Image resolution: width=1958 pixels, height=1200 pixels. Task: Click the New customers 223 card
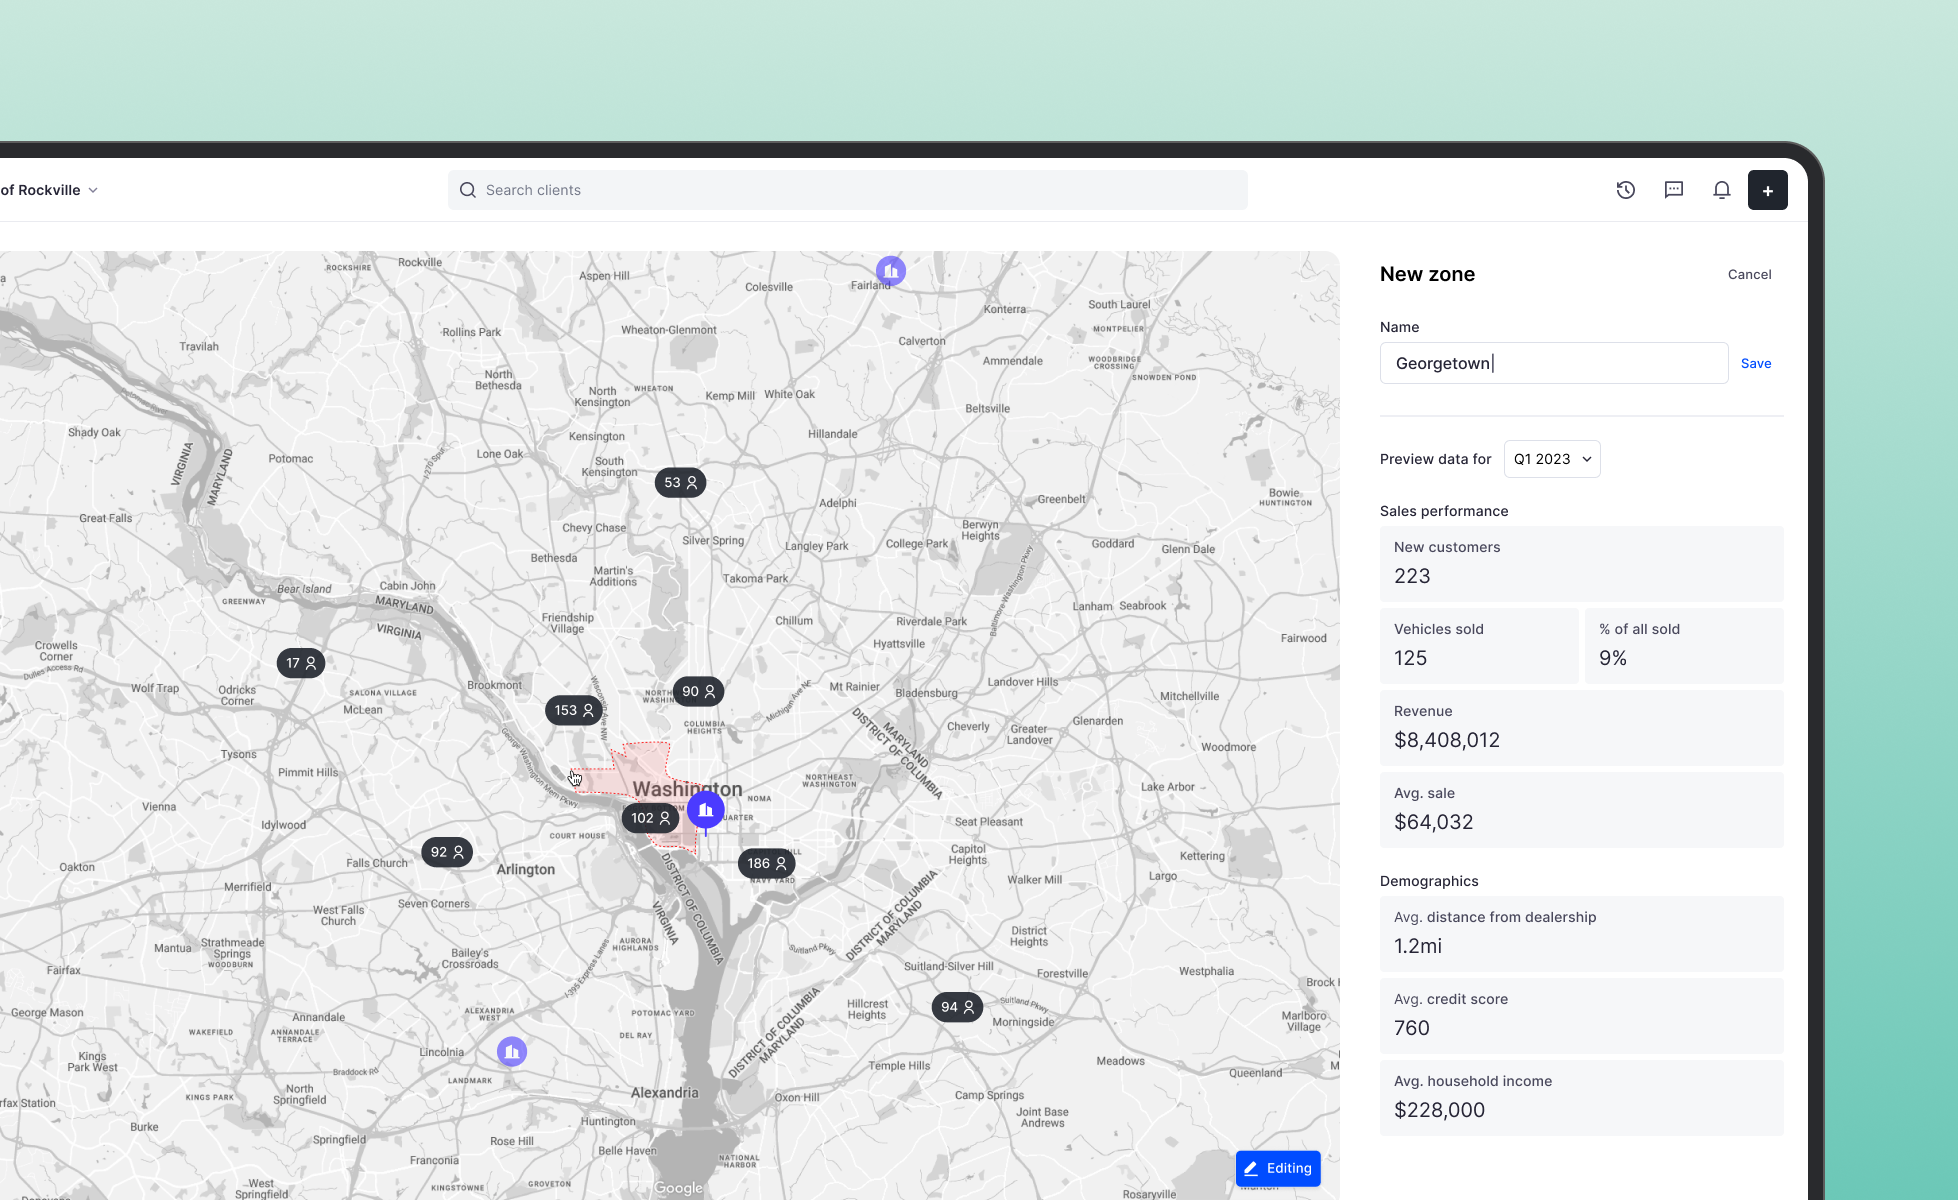click(x=1582, y=564)
